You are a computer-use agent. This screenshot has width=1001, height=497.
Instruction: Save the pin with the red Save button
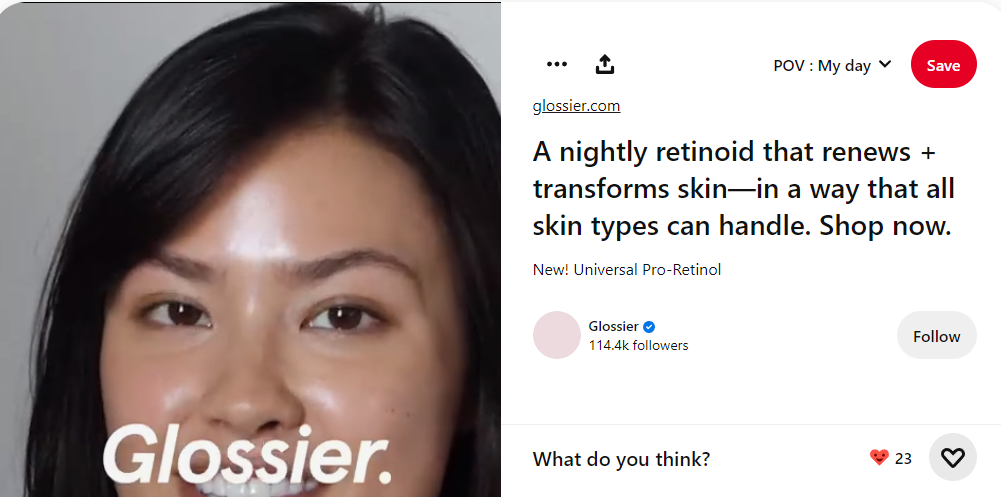coord(944,64)
